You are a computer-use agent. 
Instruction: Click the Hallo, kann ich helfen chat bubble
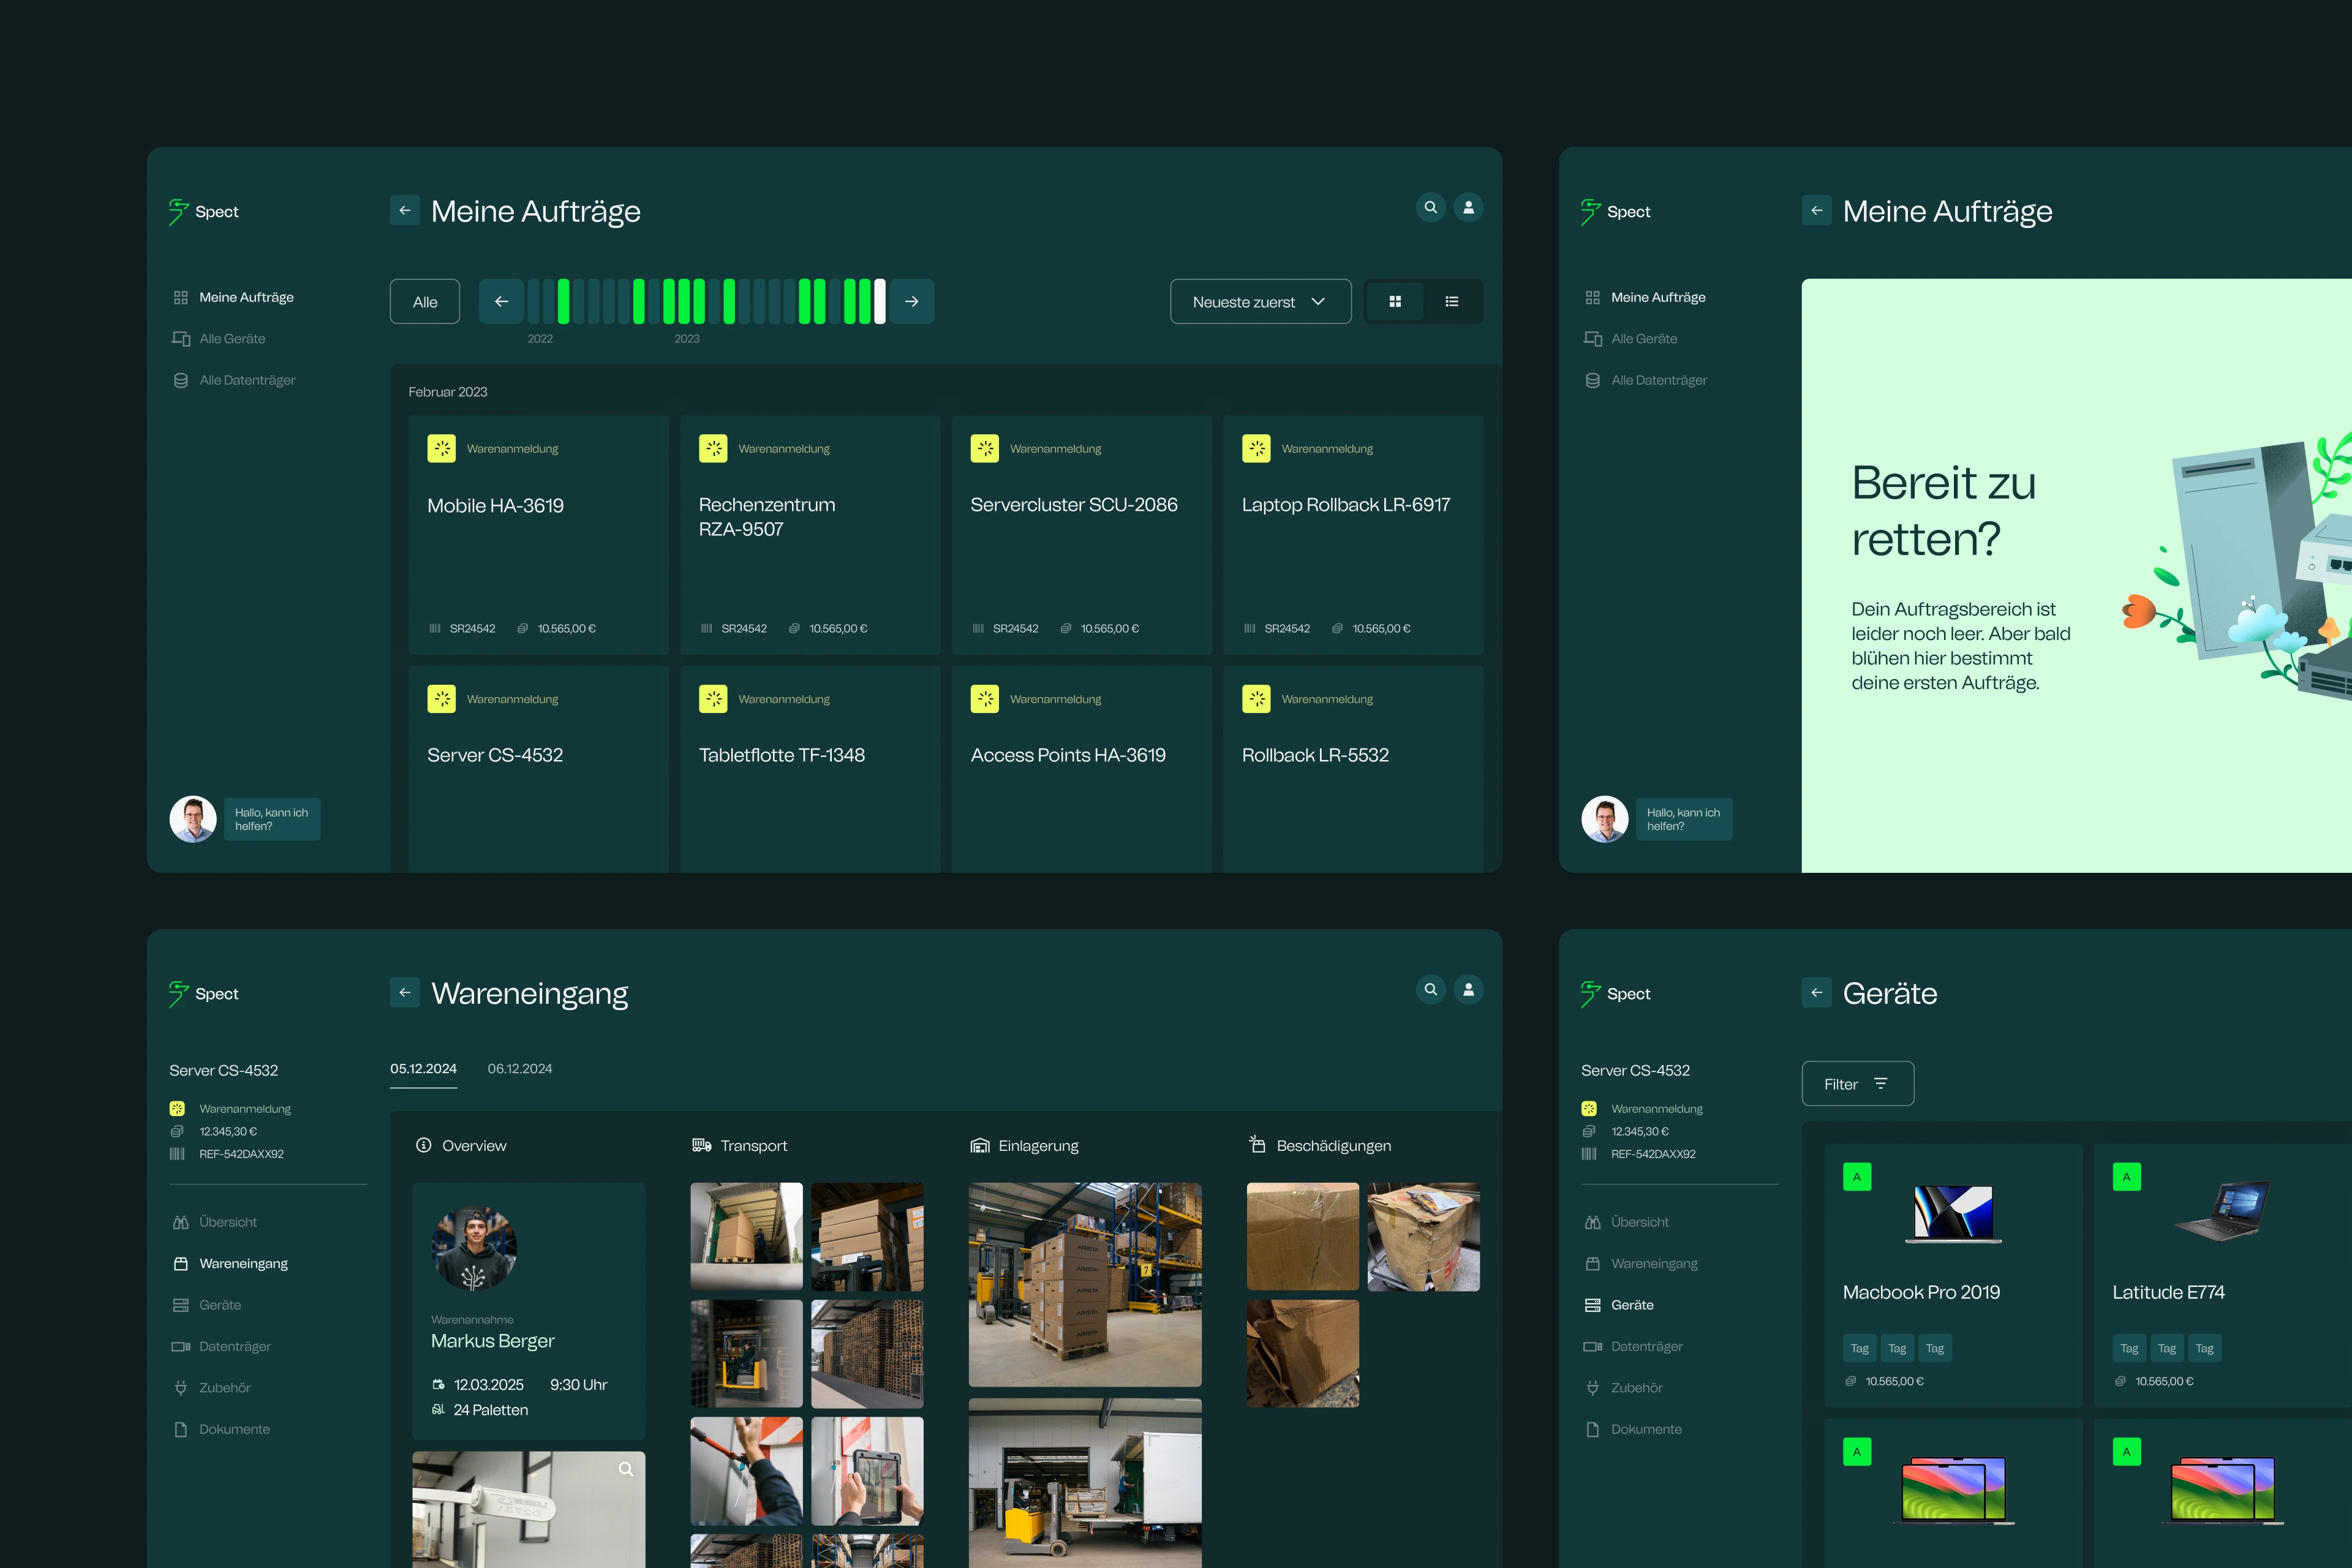[x=272, y=819]
